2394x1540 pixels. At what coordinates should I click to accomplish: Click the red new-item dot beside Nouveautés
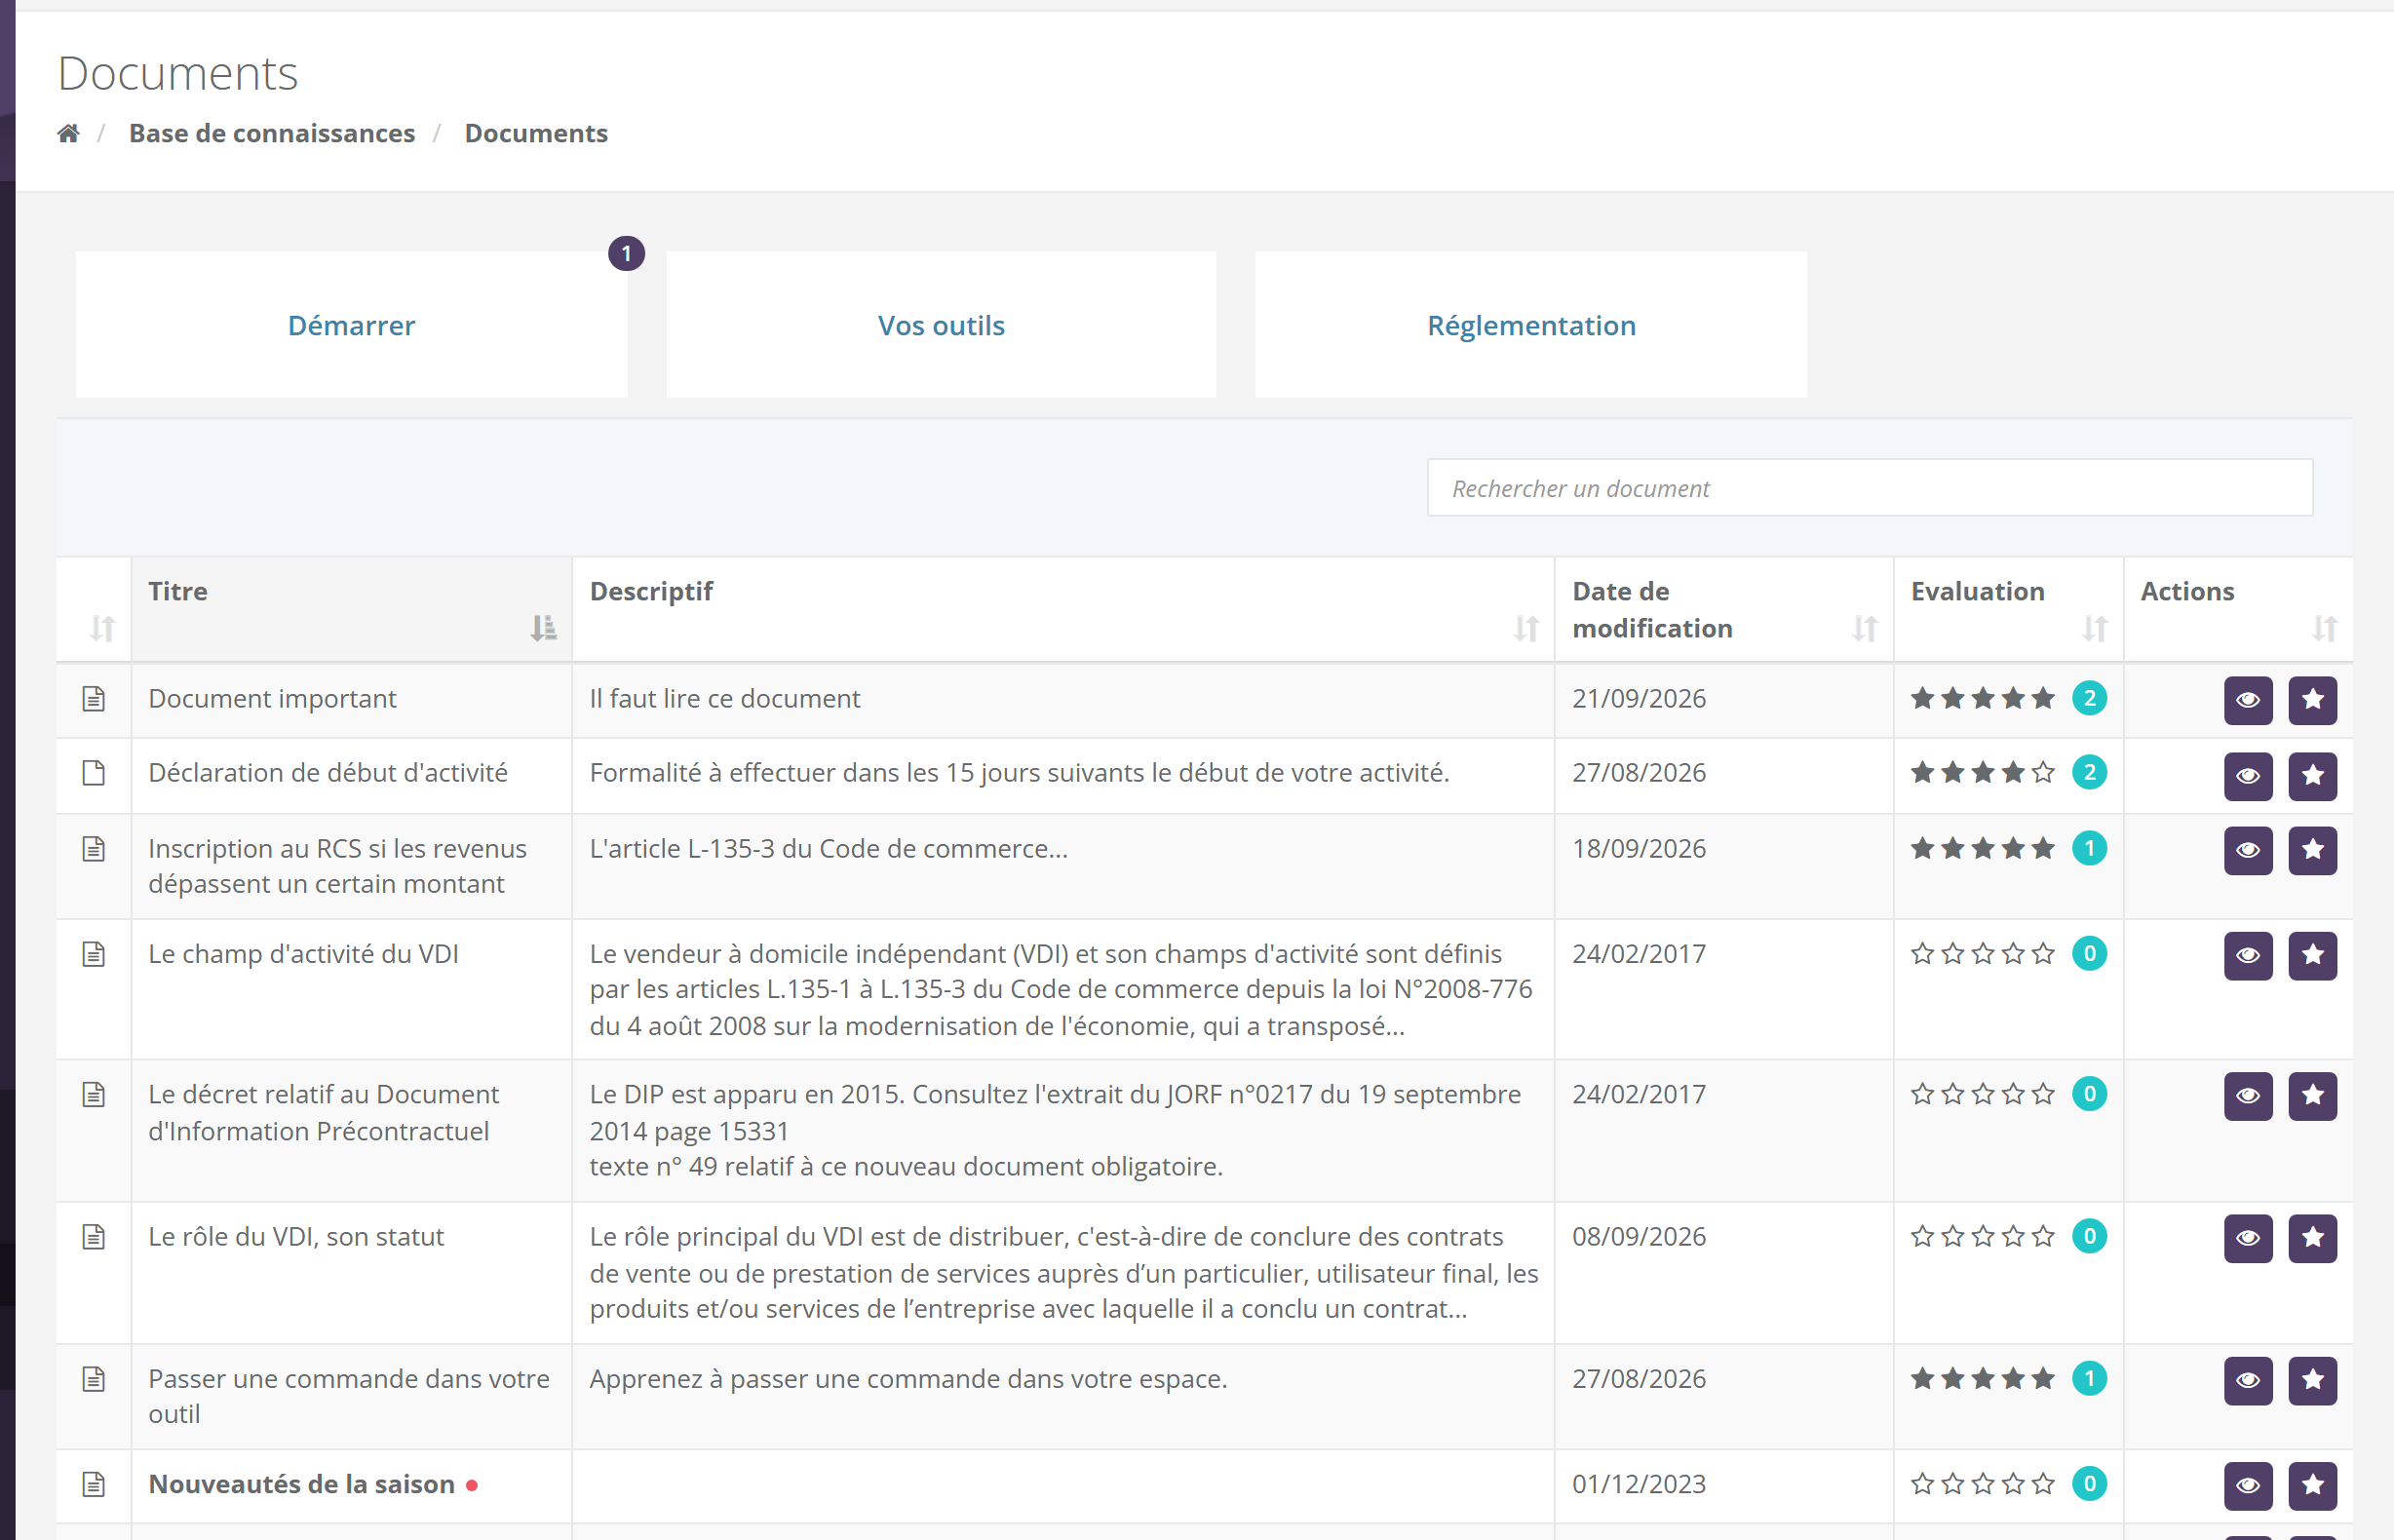pos(472,1486)
